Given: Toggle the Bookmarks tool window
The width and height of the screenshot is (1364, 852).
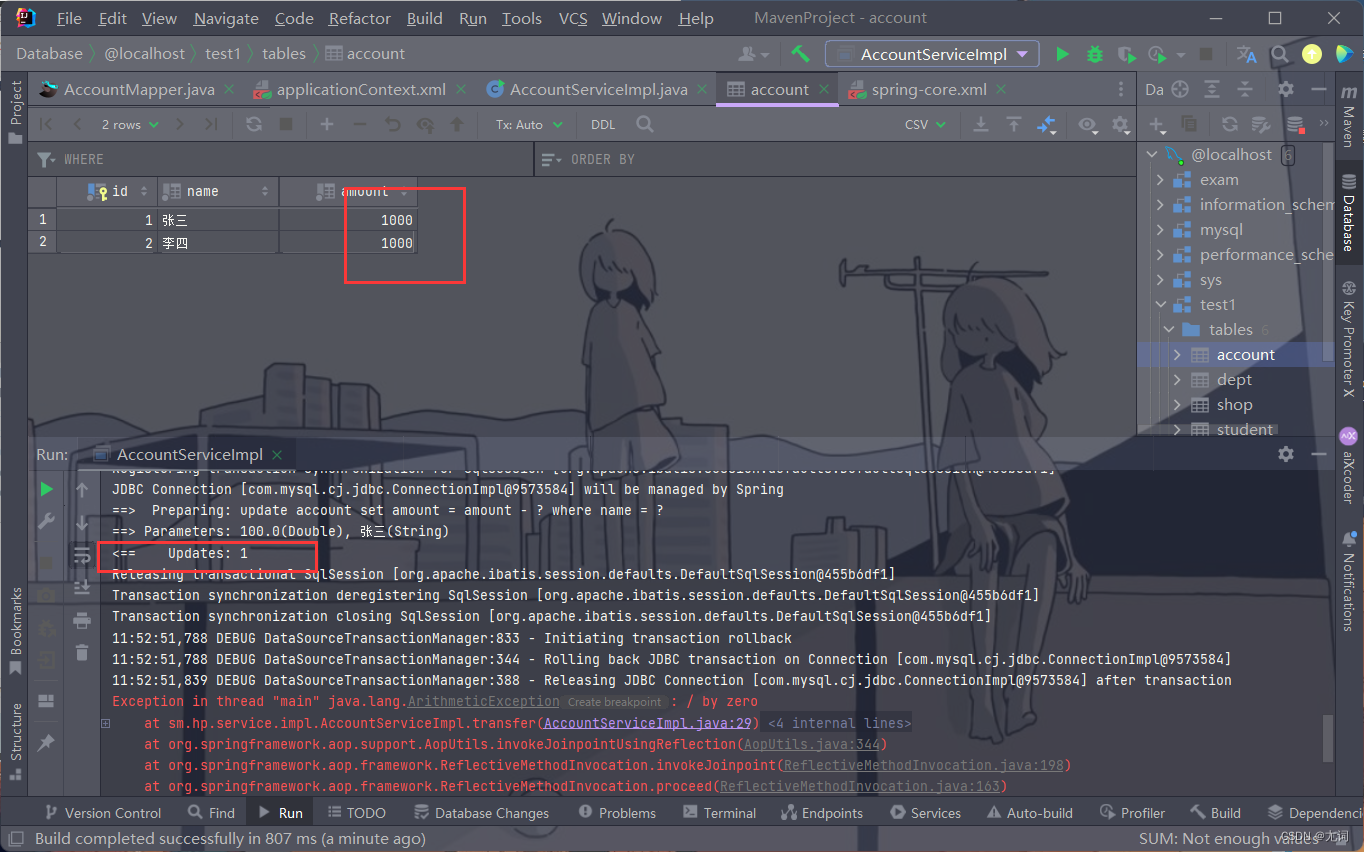Looking at the screenshot, I should 15,630.
